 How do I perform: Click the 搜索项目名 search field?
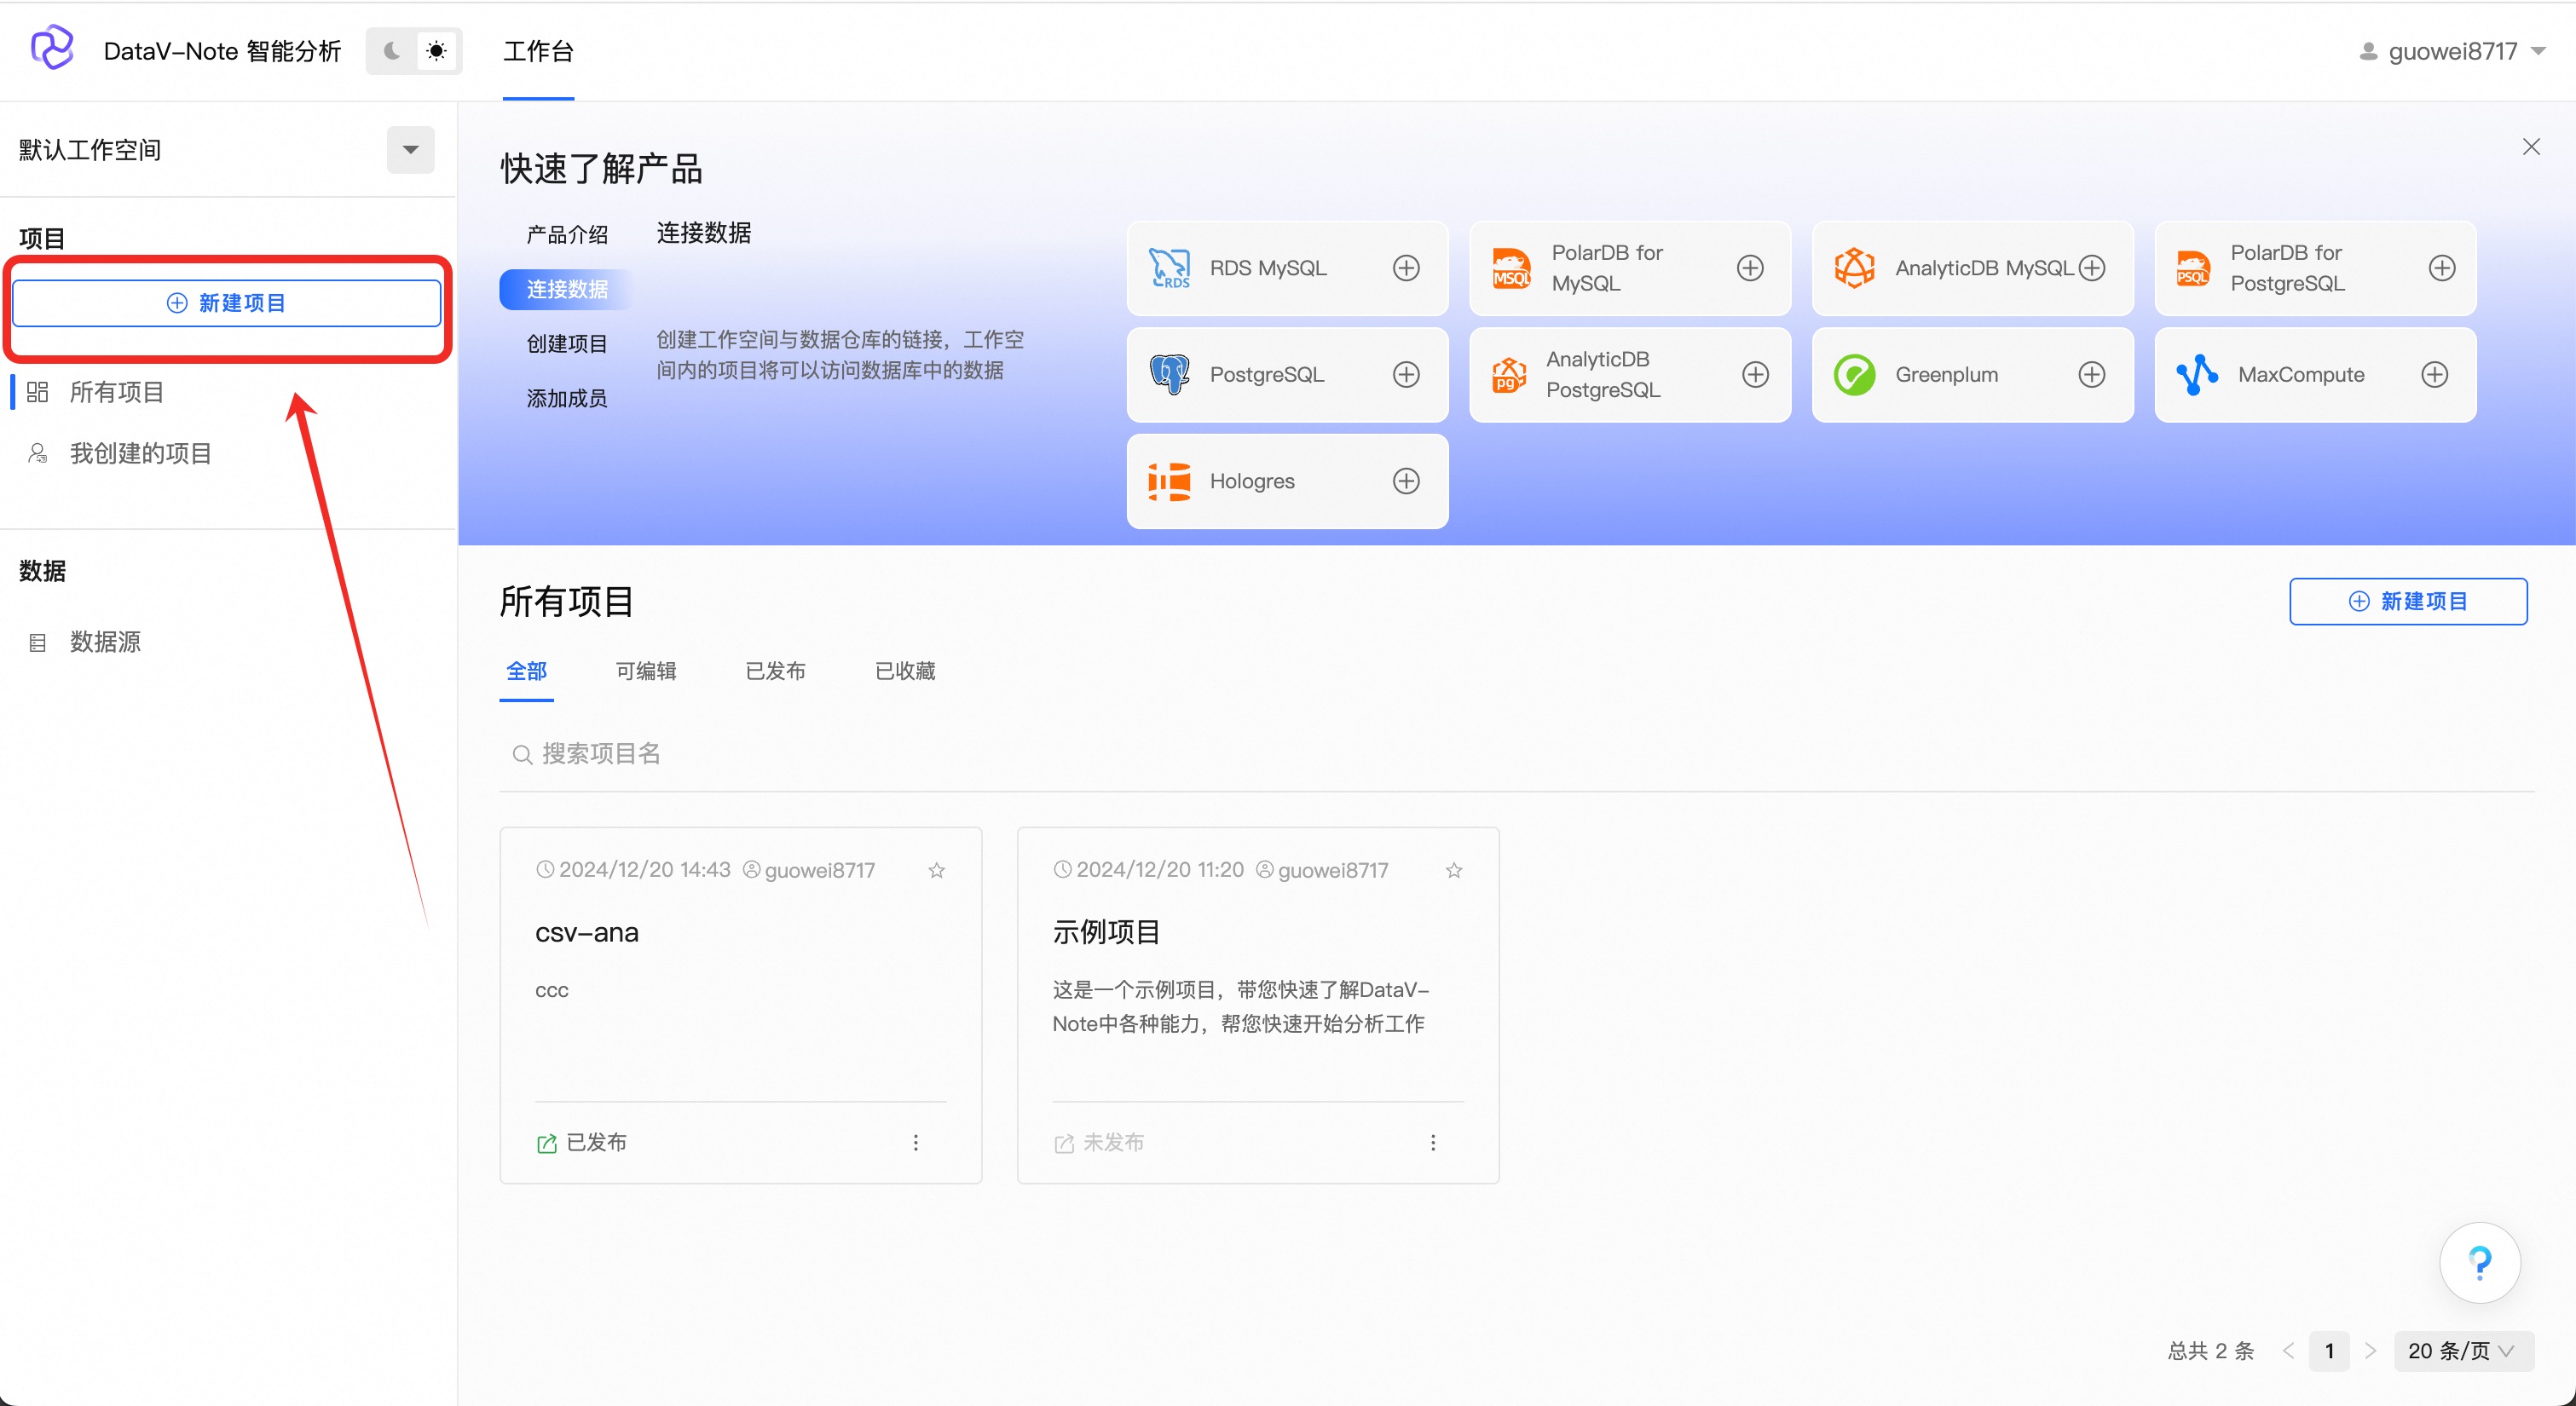point(600,754)
